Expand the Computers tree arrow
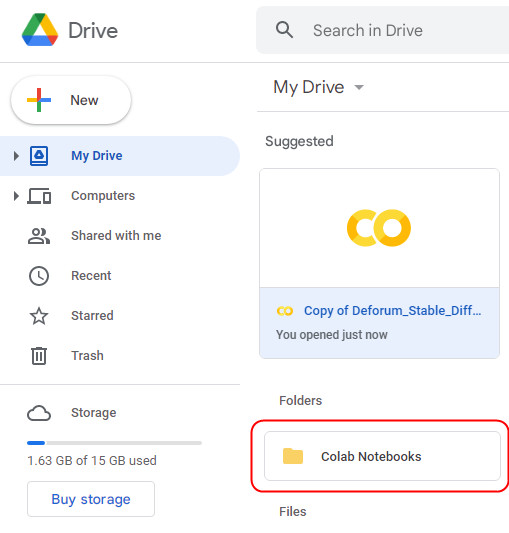This screenshot has width=509, height=533. 16,196
